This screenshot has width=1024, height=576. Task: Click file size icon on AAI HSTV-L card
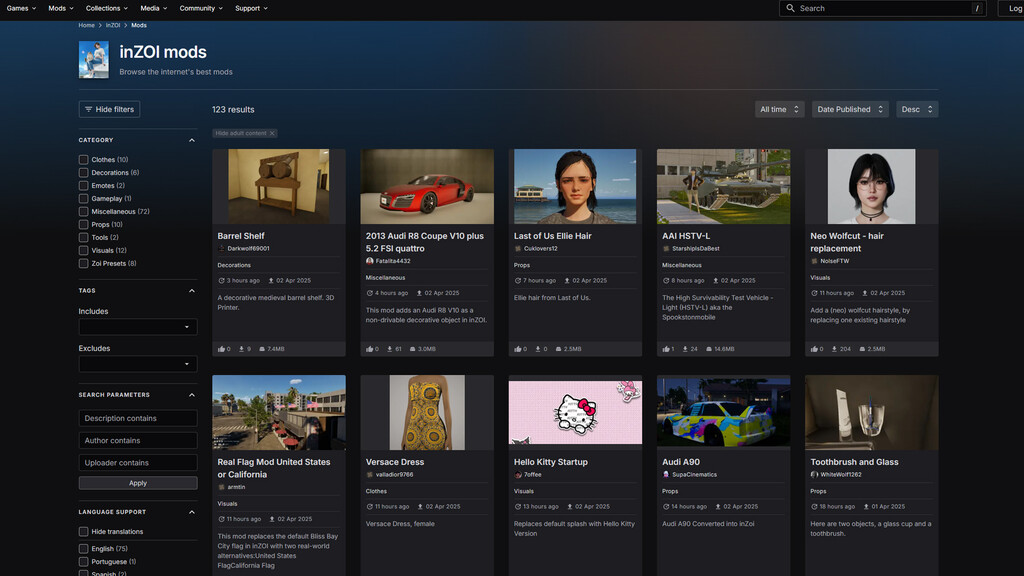tap(709, 349)
